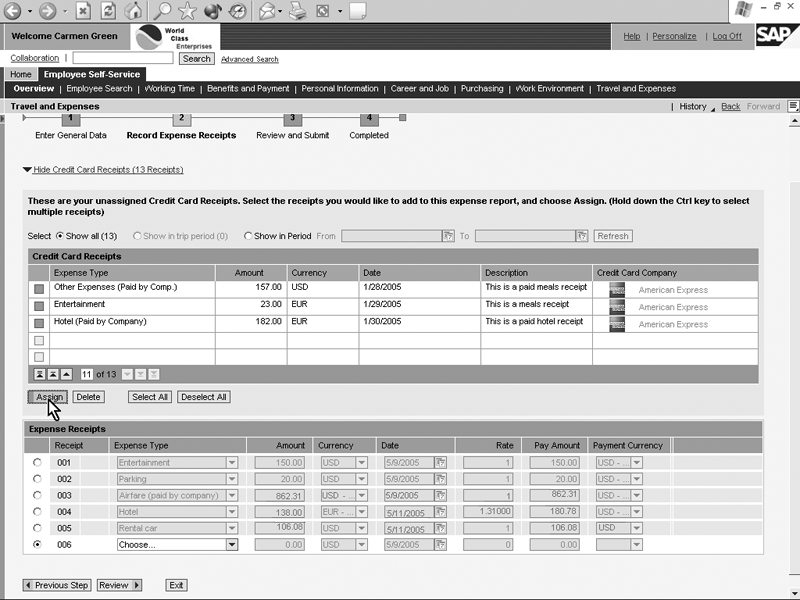Click the Assign button
This screenshot has width=800, height=600.
(48, 397)
